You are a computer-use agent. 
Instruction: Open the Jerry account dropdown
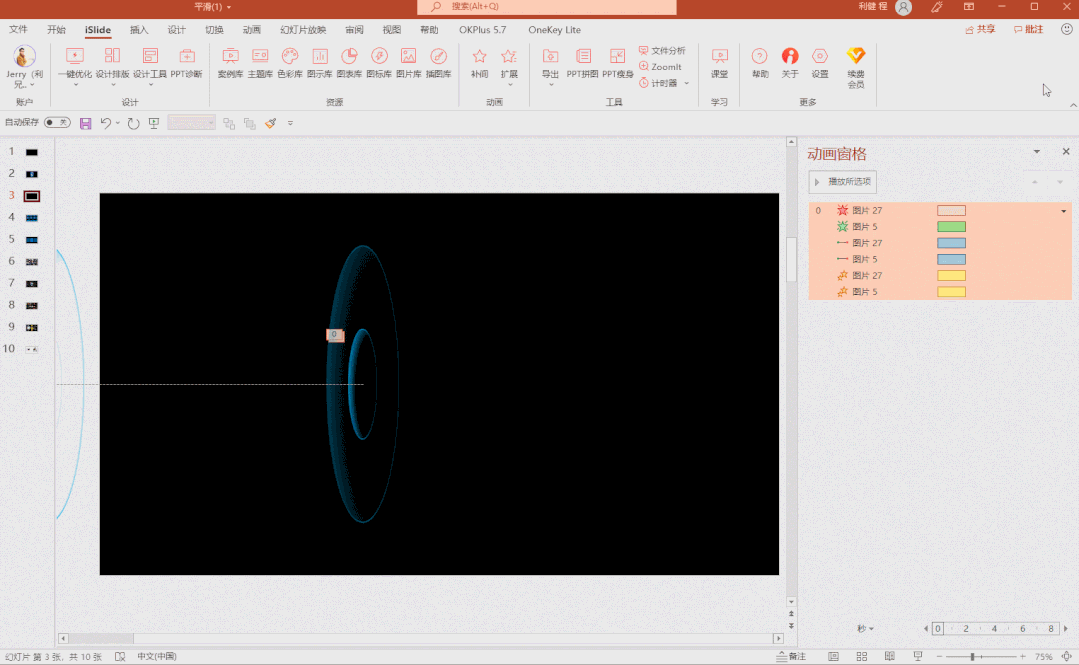[x=32, y=85]
